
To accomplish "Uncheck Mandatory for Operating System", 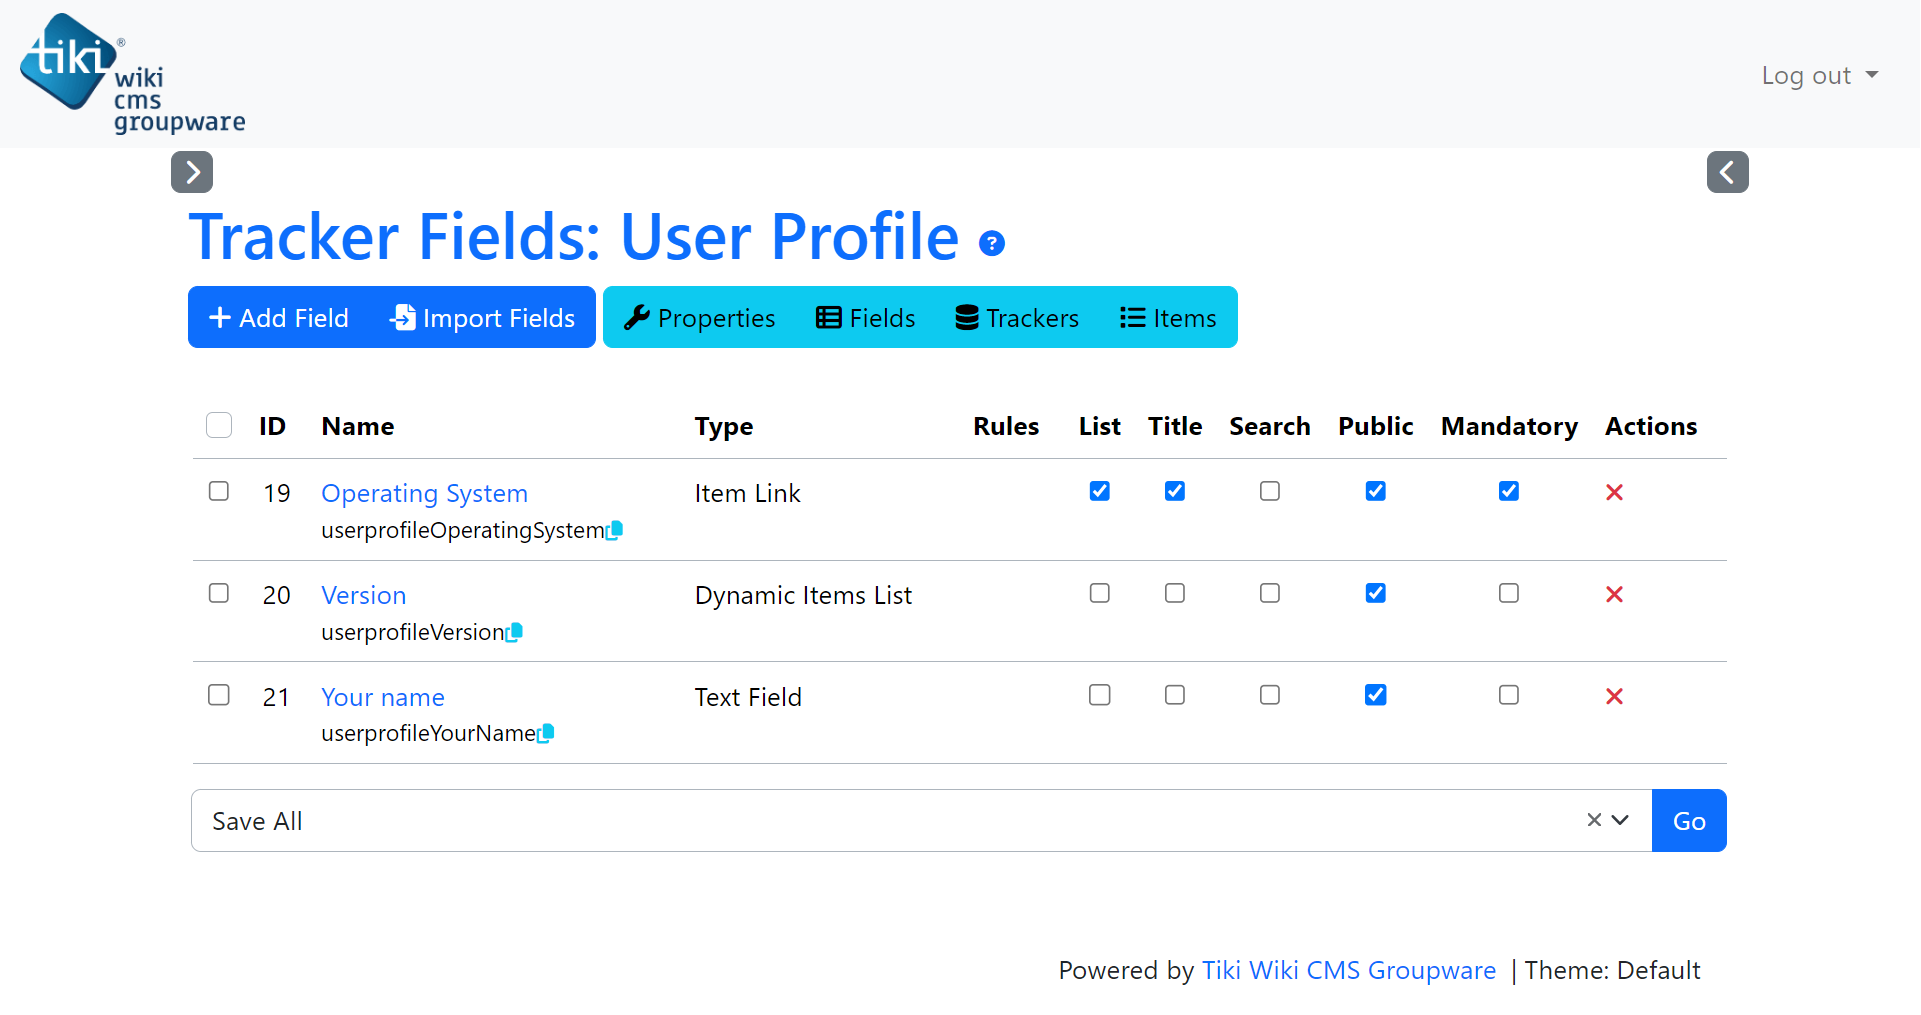I will point(1508,491).
